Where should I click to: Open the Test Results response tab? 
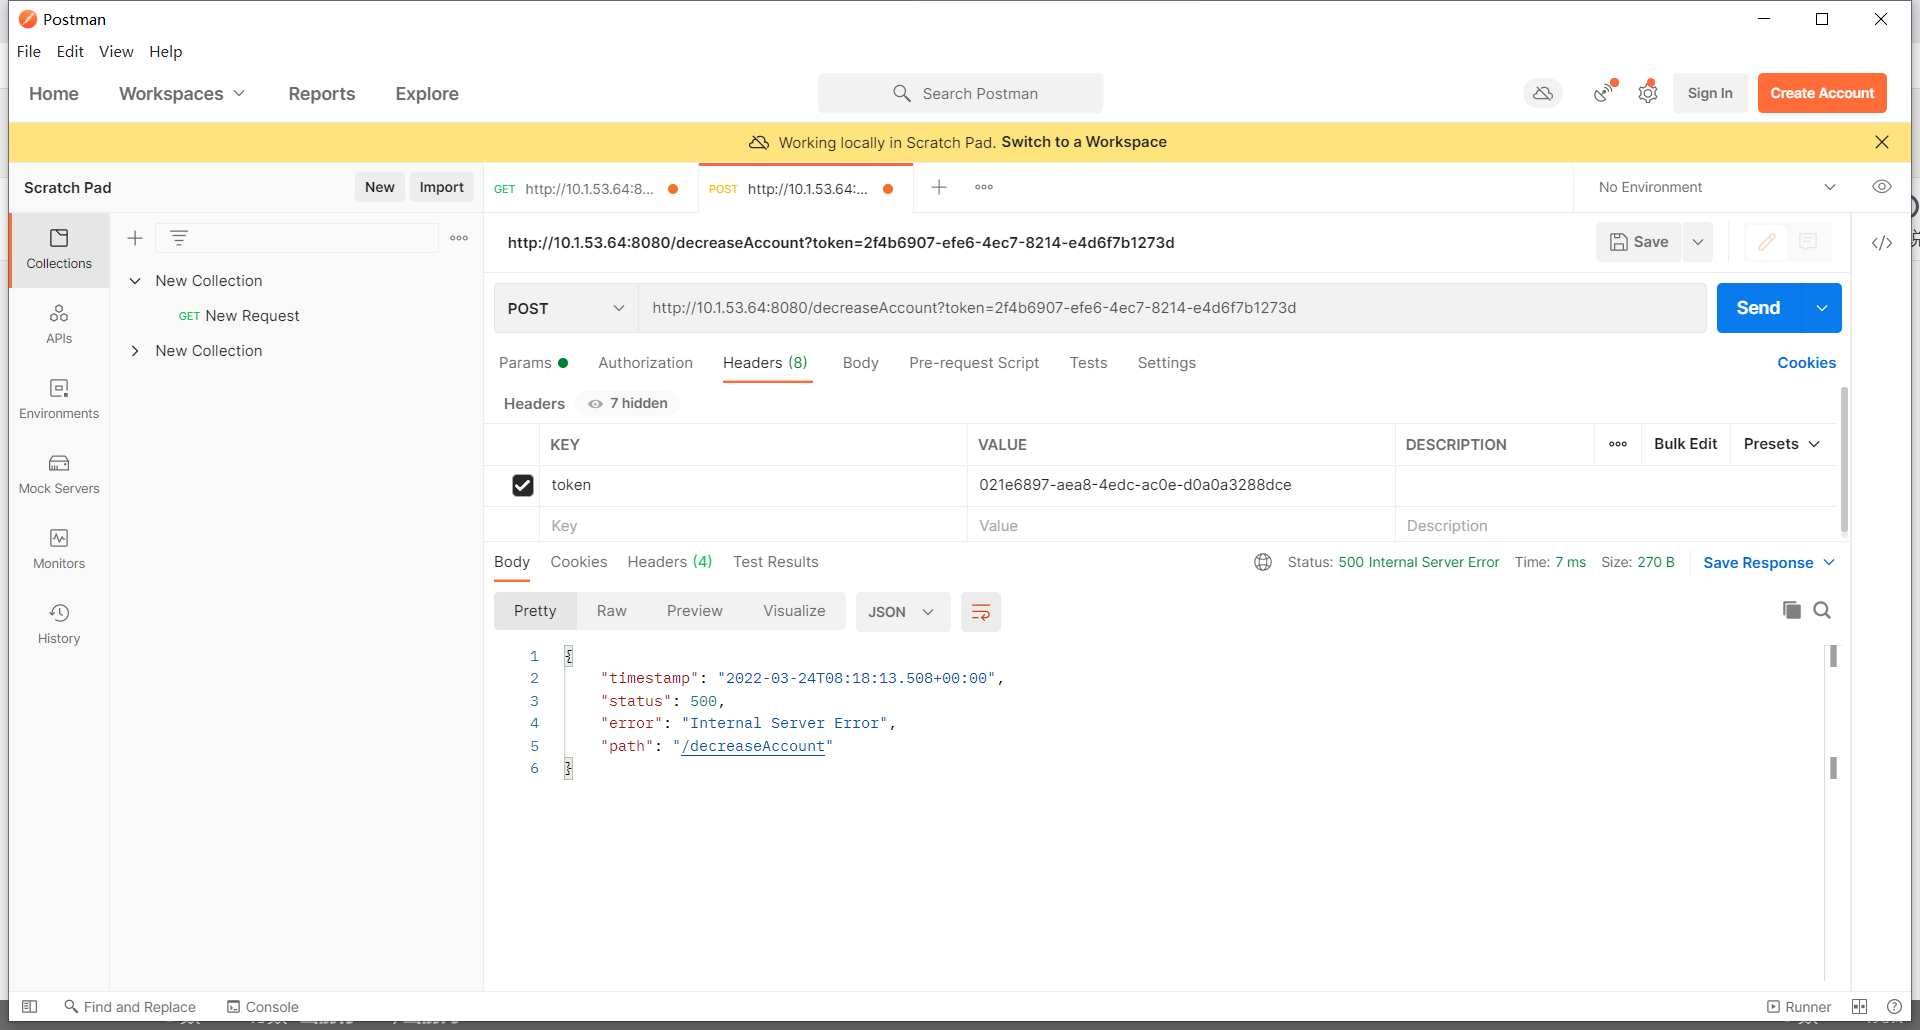coord(775,562)
